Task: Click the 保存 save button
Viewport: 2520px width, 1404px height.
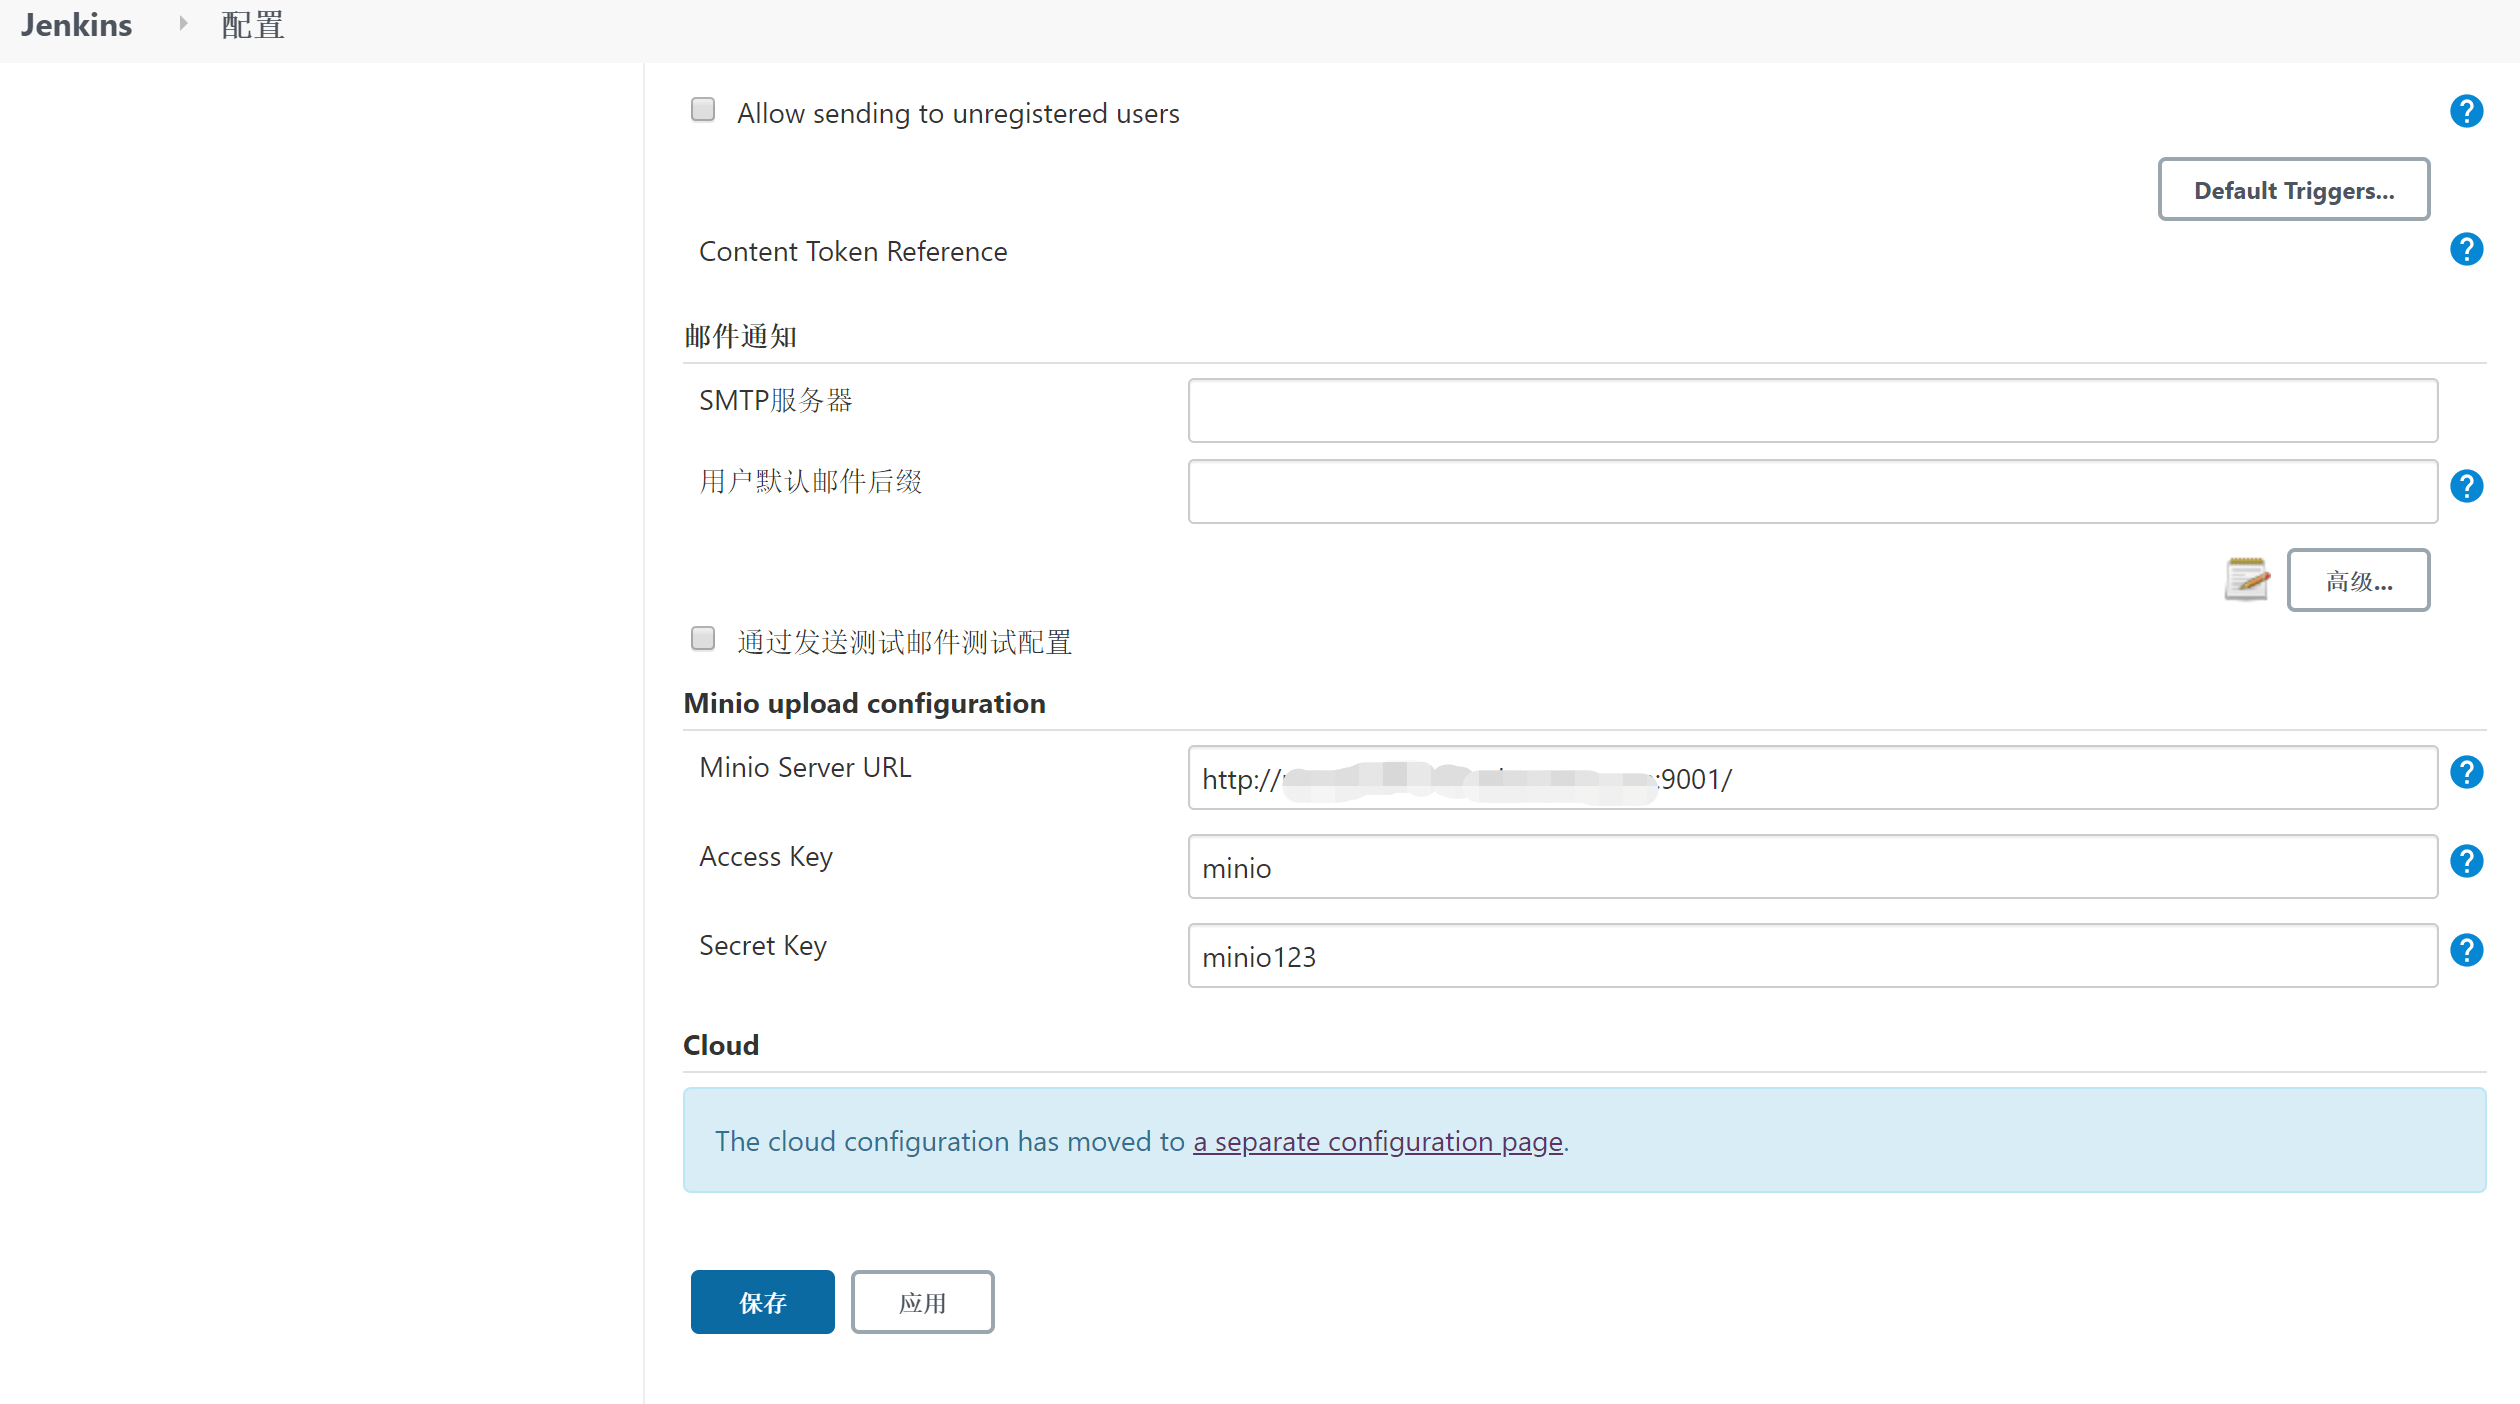Action: tap(762, 1302)
